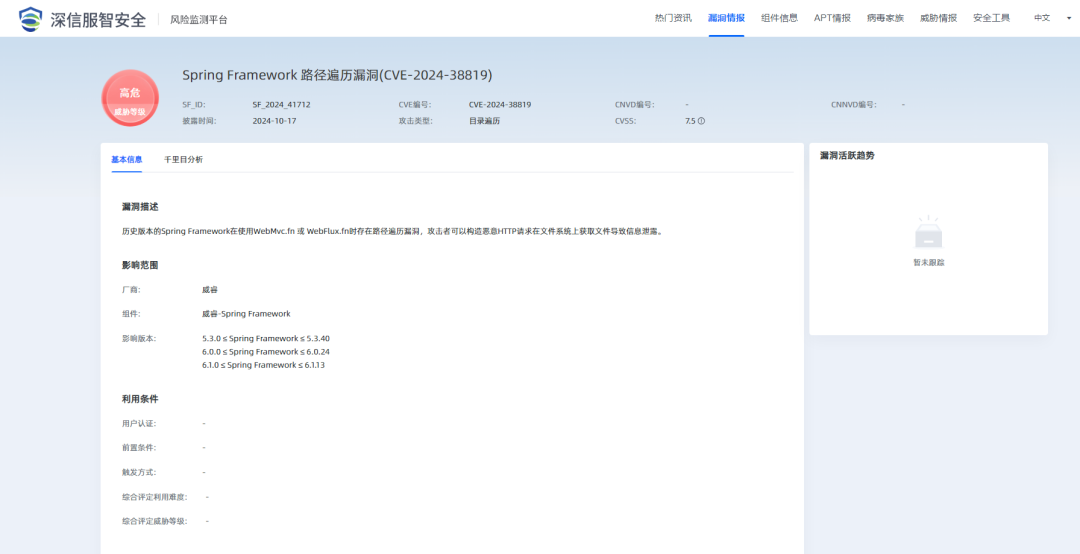The image size is (1080, 554).
Task: Click the 触发方式 label
Action: point(138,472)
